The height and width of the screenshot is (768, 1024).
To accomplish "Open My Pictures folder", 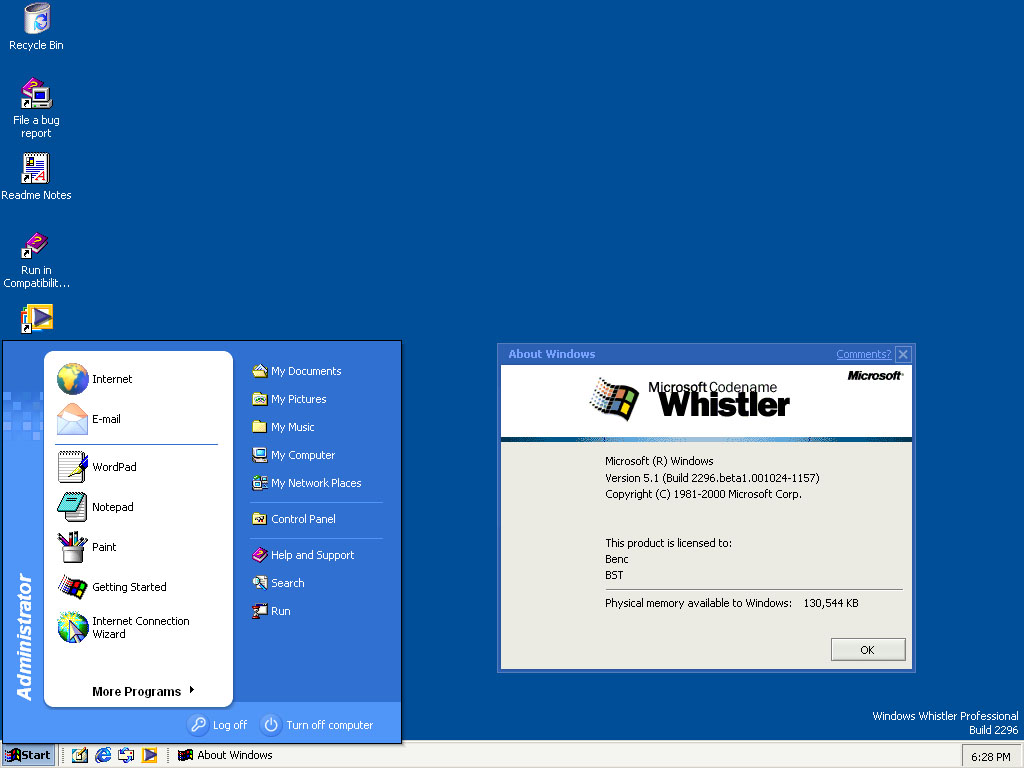I will [289, 399].
